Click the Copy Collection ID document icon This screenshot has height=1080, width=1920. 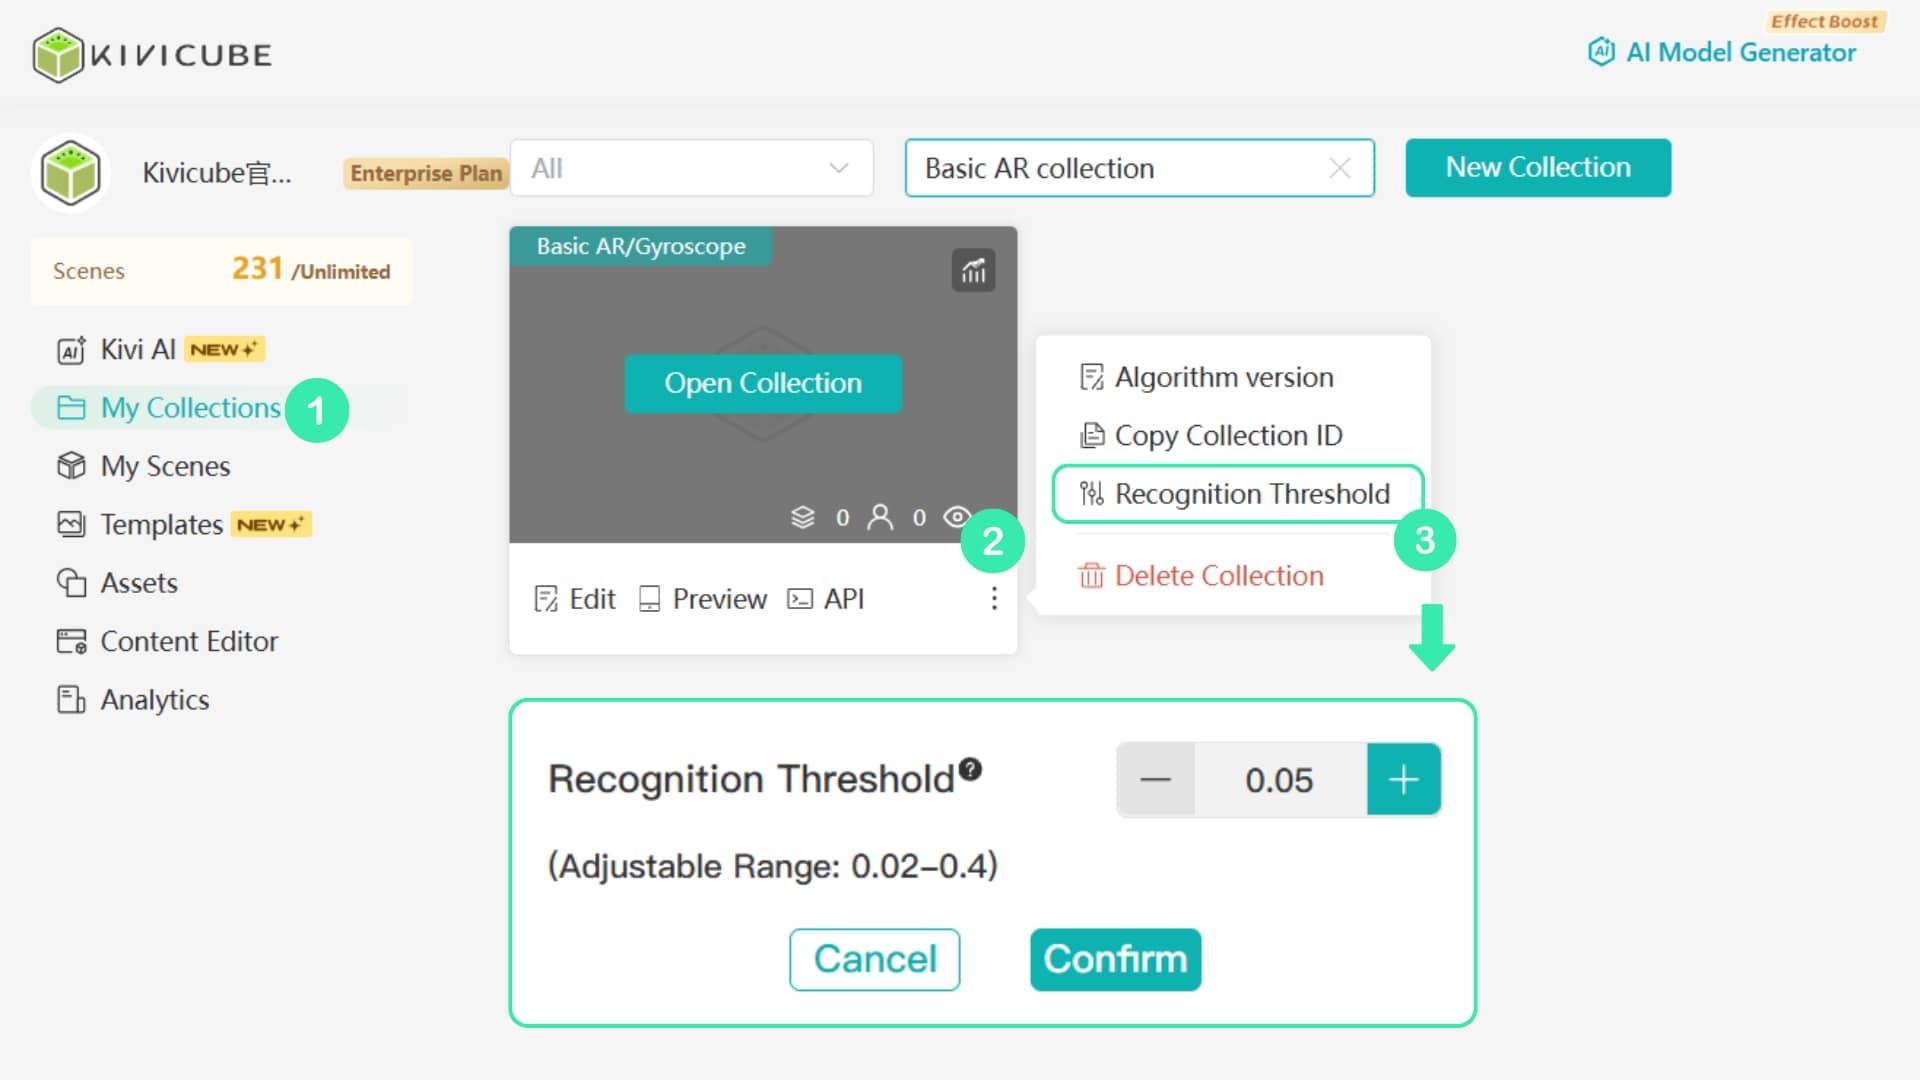1091,436
